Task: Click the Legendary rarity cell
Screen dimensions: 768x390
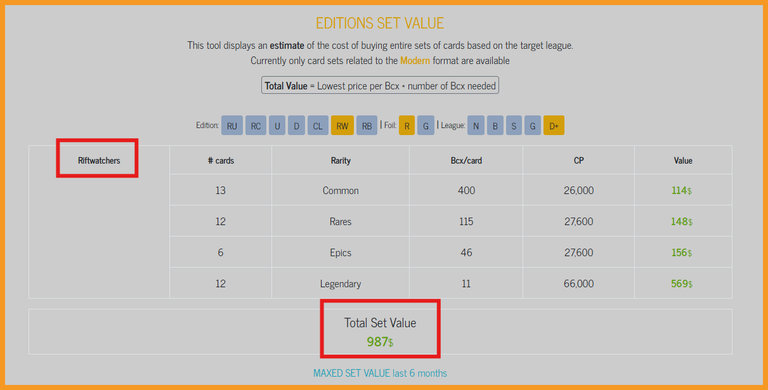Action: point(340,284)
